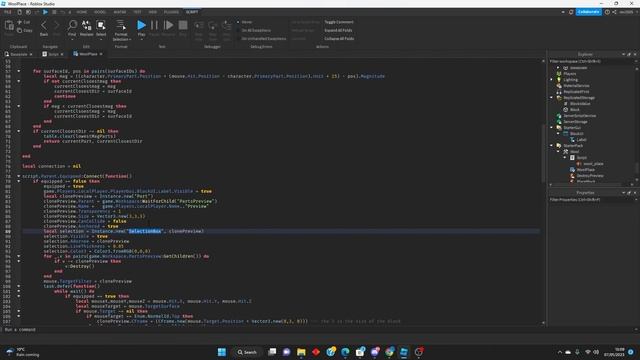This screenshot has width=640, height=360.
Task: Open the Baseplate document tab
Action: click(x=18, y=54)
